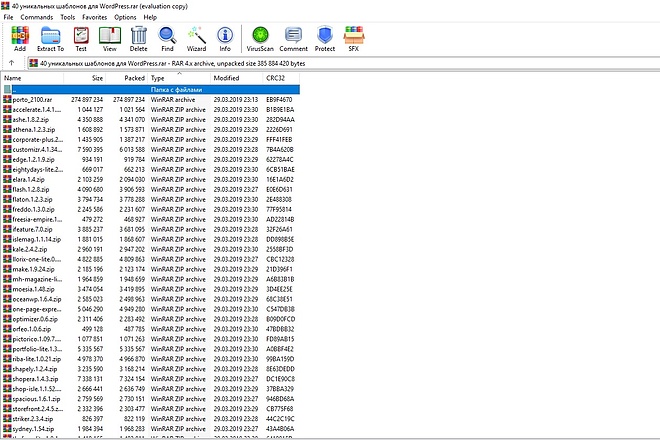This screenshot has height=440, width=660.
Task: Select the riba-lite.1.0.21.zip file
Action: 37,359
